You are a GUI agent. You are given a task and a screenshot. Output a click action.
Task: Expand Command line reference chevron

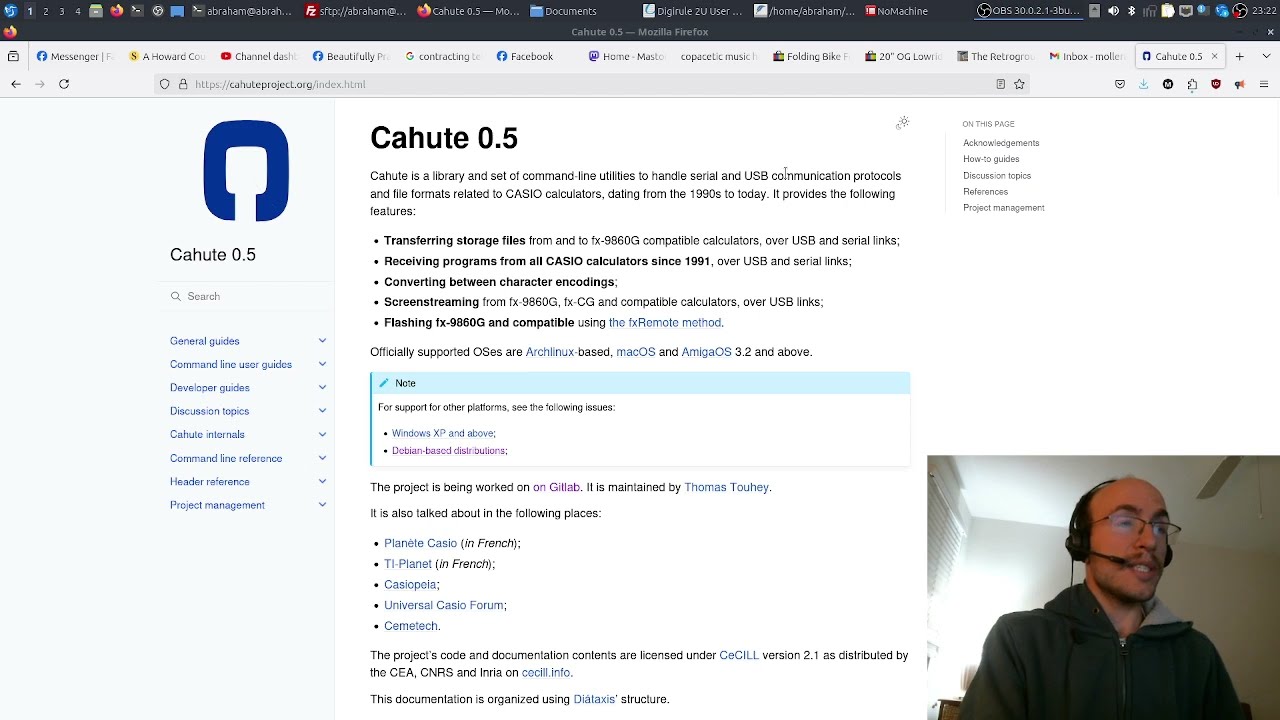pyautogui.click(x=322, y=458)
